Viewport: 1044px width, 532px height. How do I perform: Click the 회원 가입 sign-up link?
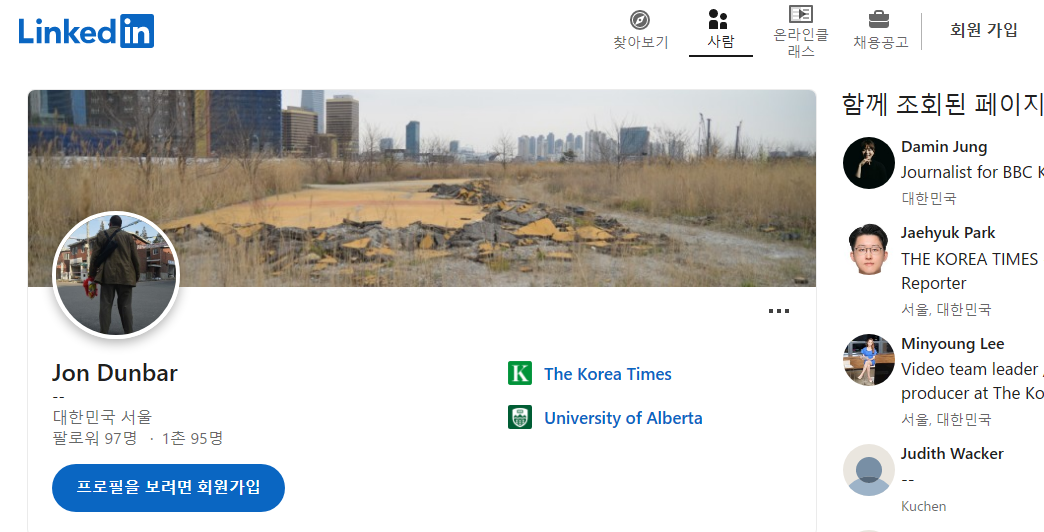[983, 30]
